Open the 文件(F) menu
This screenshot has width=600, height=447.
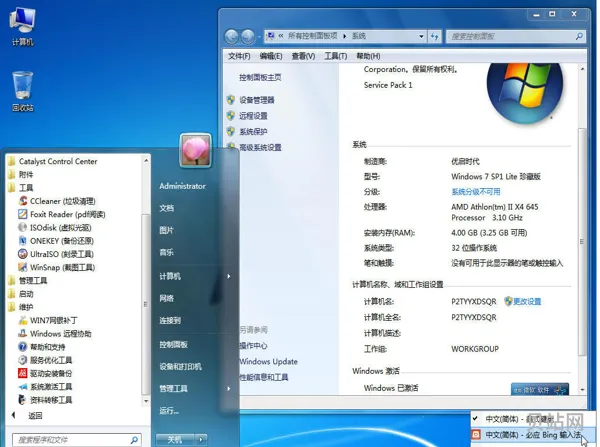[239, 56]
